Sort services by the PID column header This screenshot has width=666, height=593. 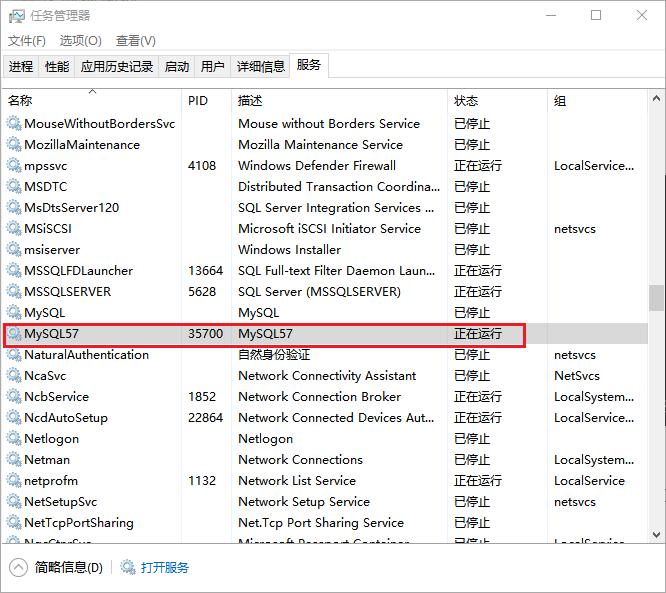point(206,101)
